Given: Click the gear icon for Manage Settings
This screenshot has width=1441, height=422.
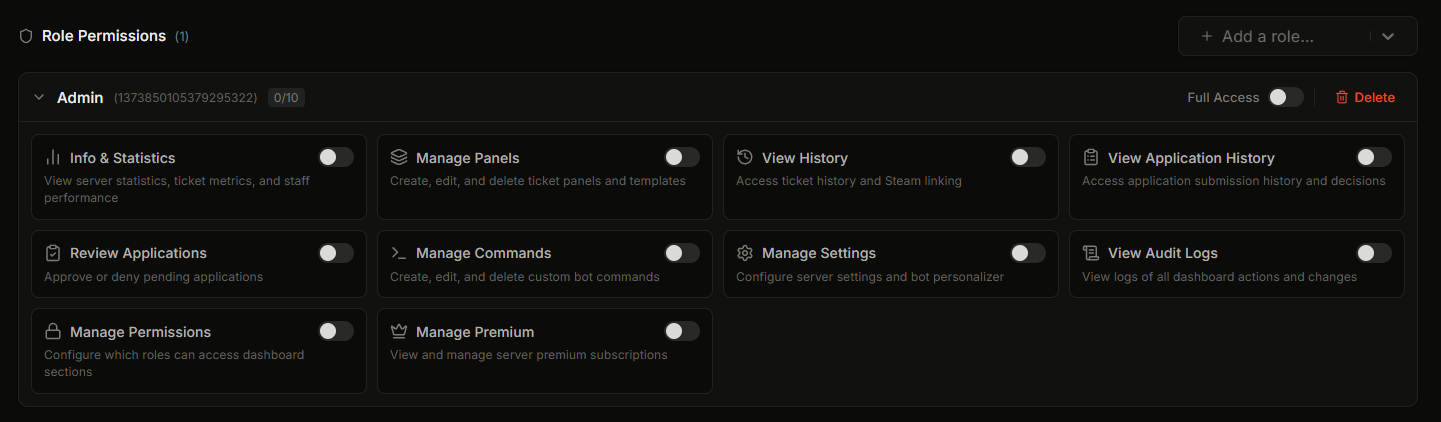Looking at the screenshot, I should 745,253.
